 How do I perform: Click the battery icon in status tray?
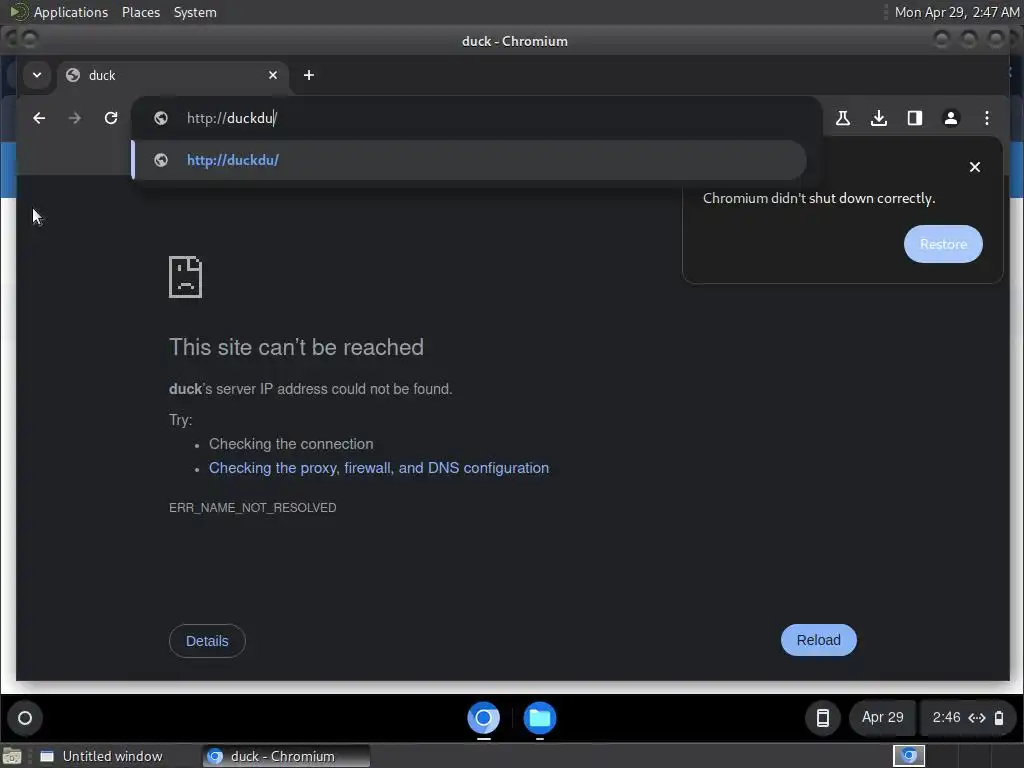tap(999, 718)
